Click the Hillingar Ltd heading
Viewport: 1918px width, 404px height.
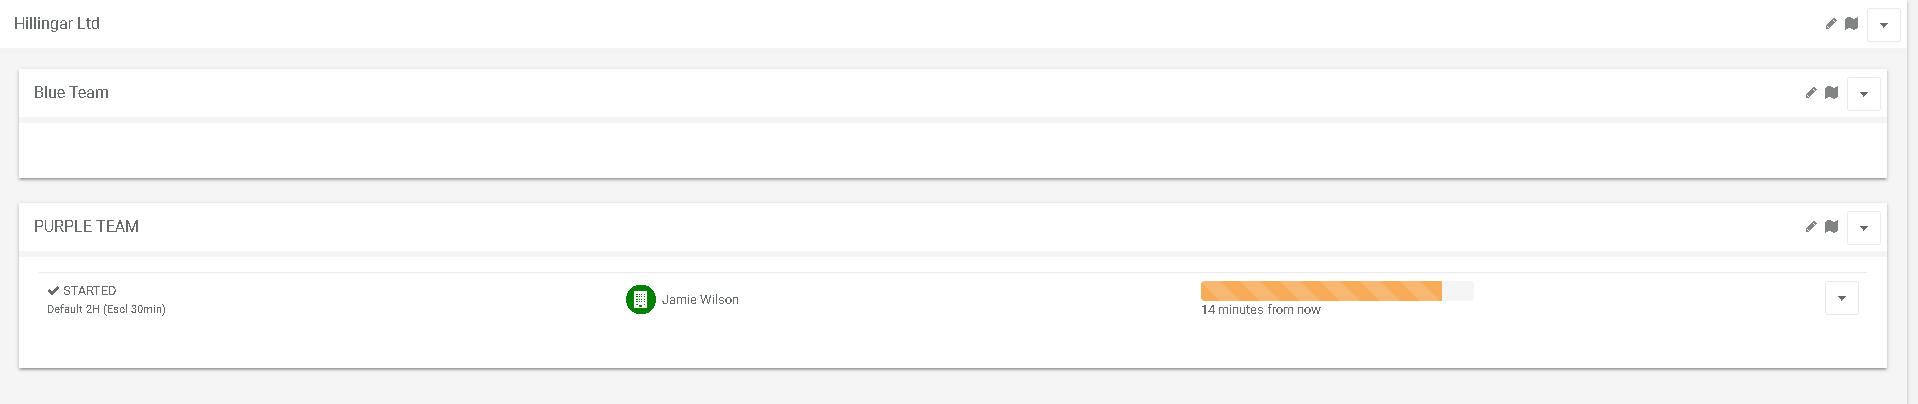pyautogui.click(x=57, y=23)
